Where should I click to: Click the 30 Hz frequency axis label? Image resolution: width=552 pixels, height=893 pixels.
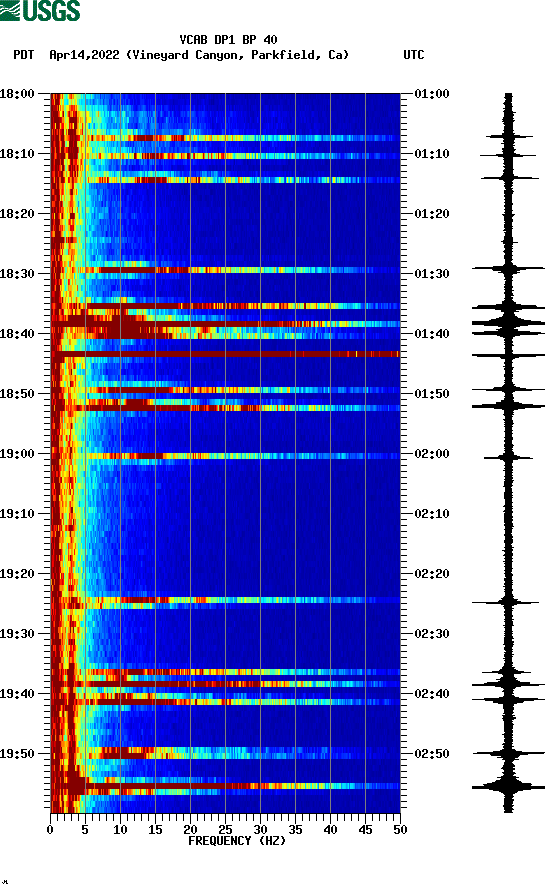260,830
